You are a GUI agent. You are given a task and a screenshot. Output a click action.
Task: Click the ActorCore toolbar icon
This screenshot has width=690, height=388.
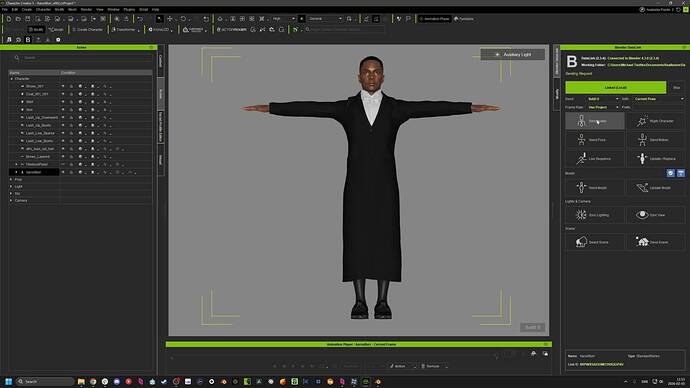coord(231,29)
